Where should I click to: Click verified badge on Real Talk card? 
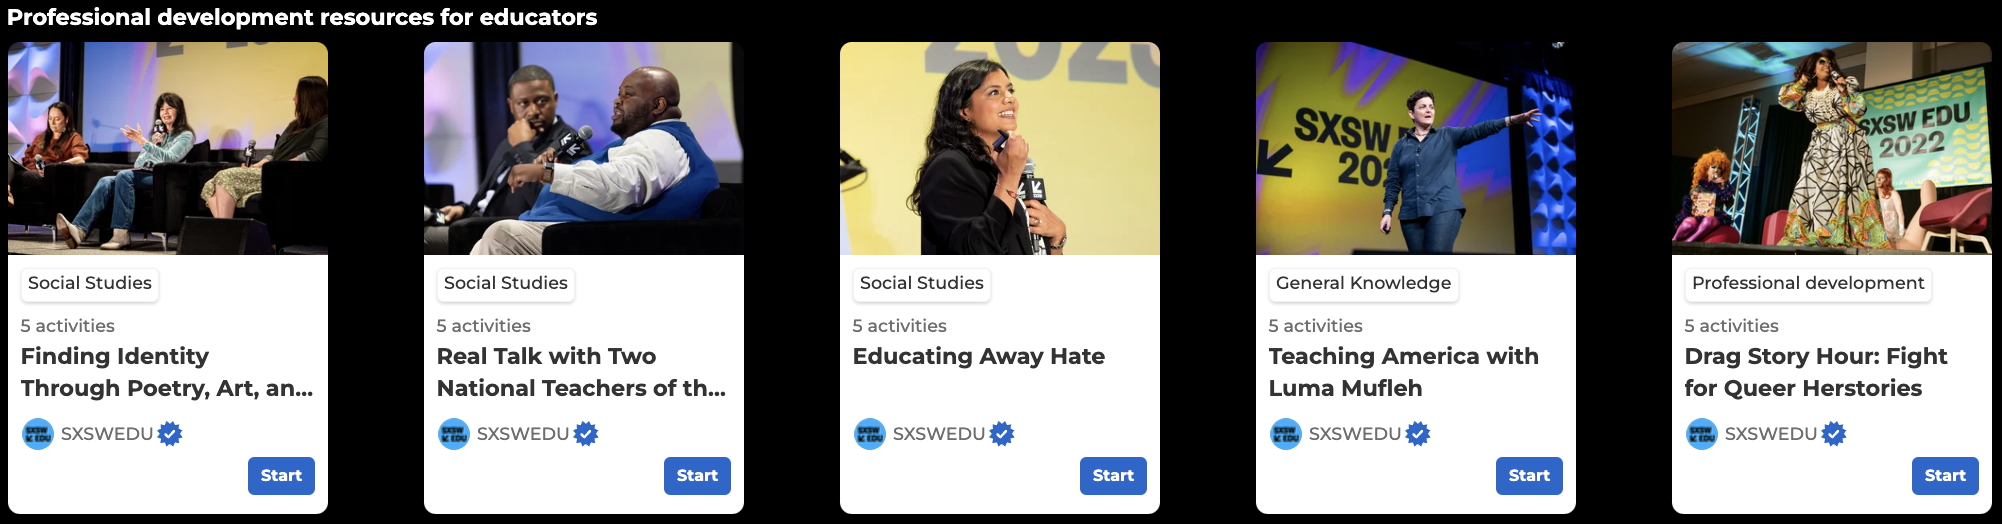[x=586, y=434]
